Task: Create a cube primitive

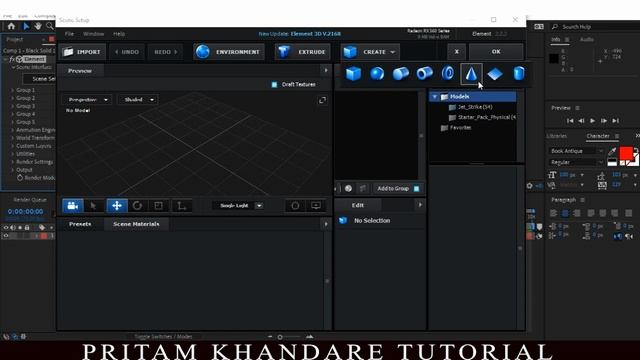Action: coord(353,74)
